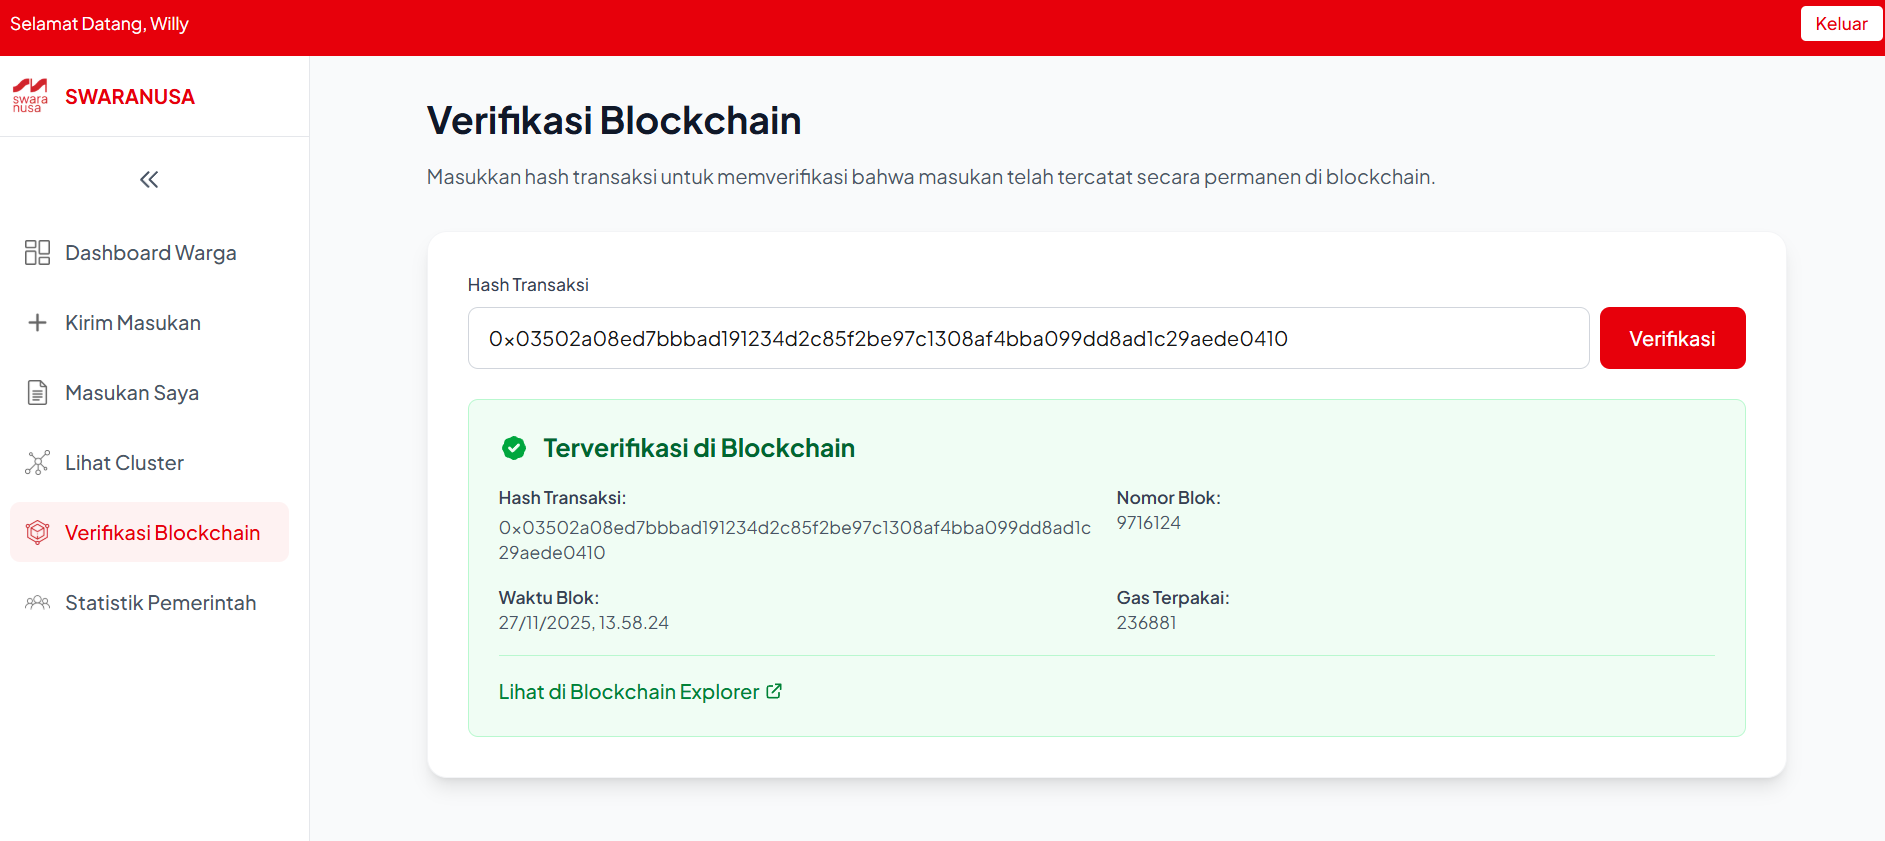Screen dimensions: 1885x841
Task: Select the Dashboard Warga grid icon
Action: tap(37, 252)
